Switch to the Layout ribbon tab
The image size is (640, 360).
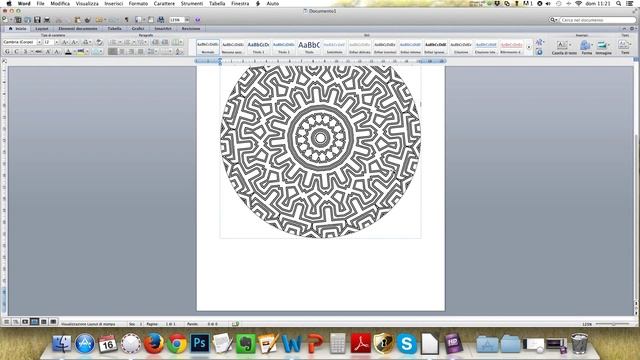coord(42,29)
